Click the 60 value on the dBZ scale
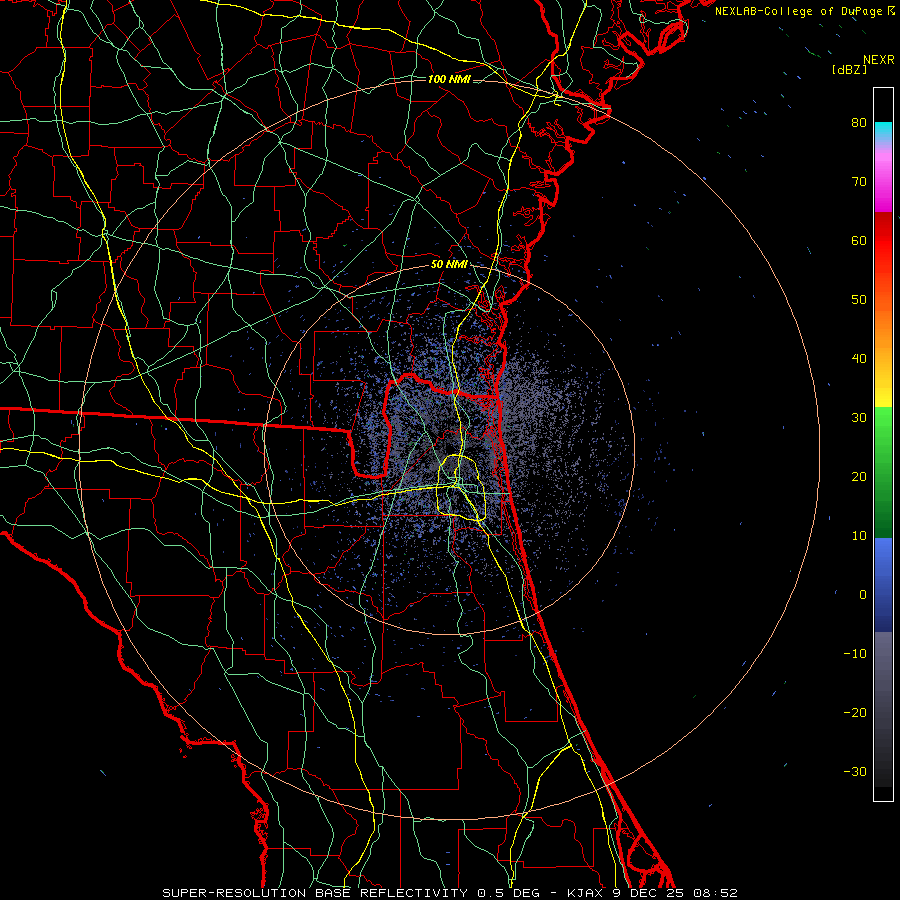The height and width of the screenshot is (900, 900). [x=859, y=241]
